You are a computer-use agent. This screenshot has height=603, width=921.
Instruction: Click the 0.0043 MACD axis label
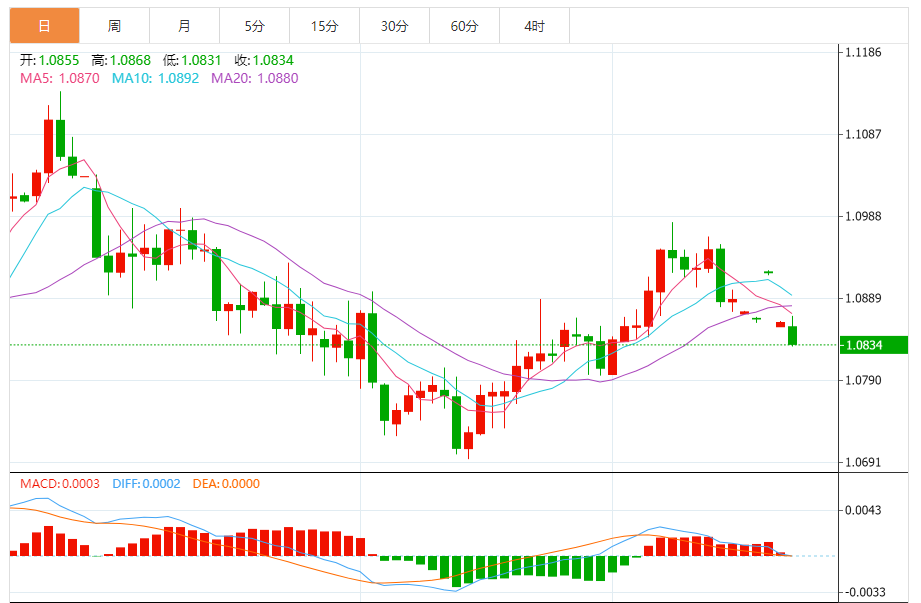coord(863,510)
